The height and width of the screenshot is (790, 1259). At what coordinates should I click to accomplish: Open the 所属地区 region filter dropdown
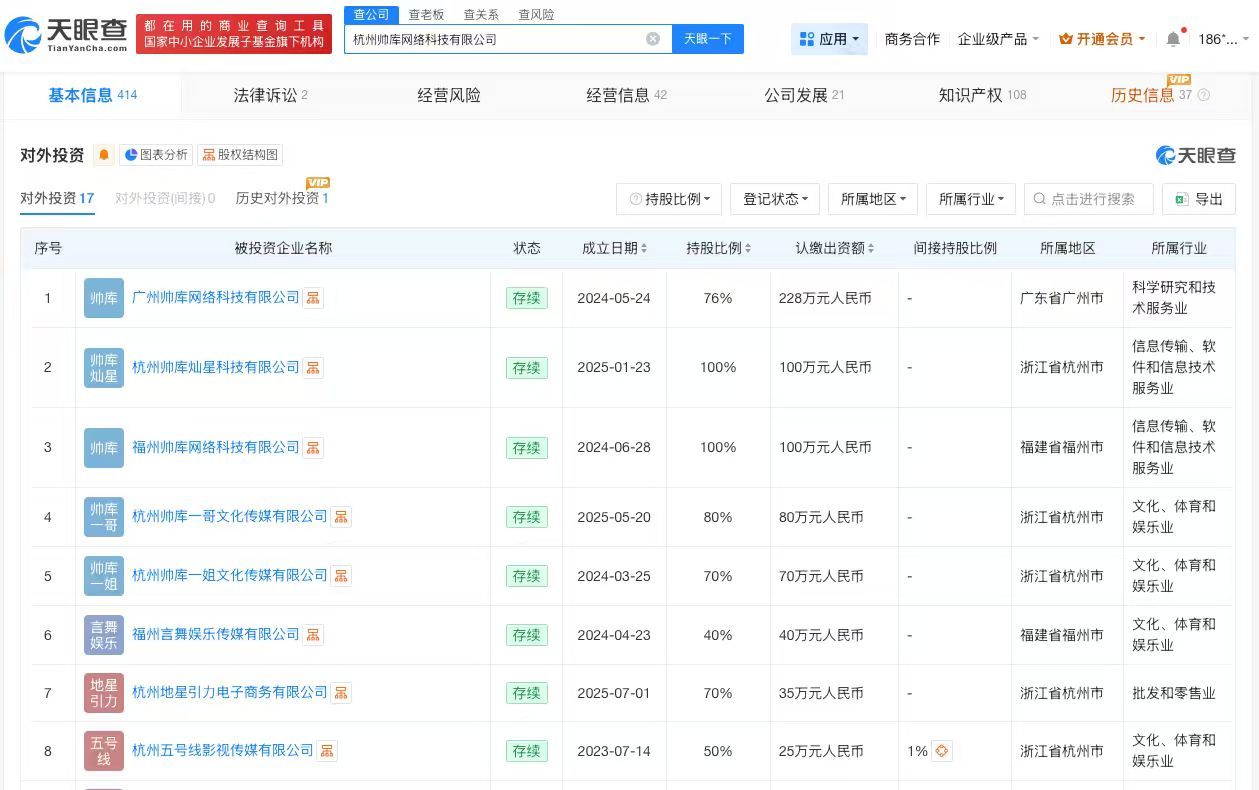pos(872,199)
